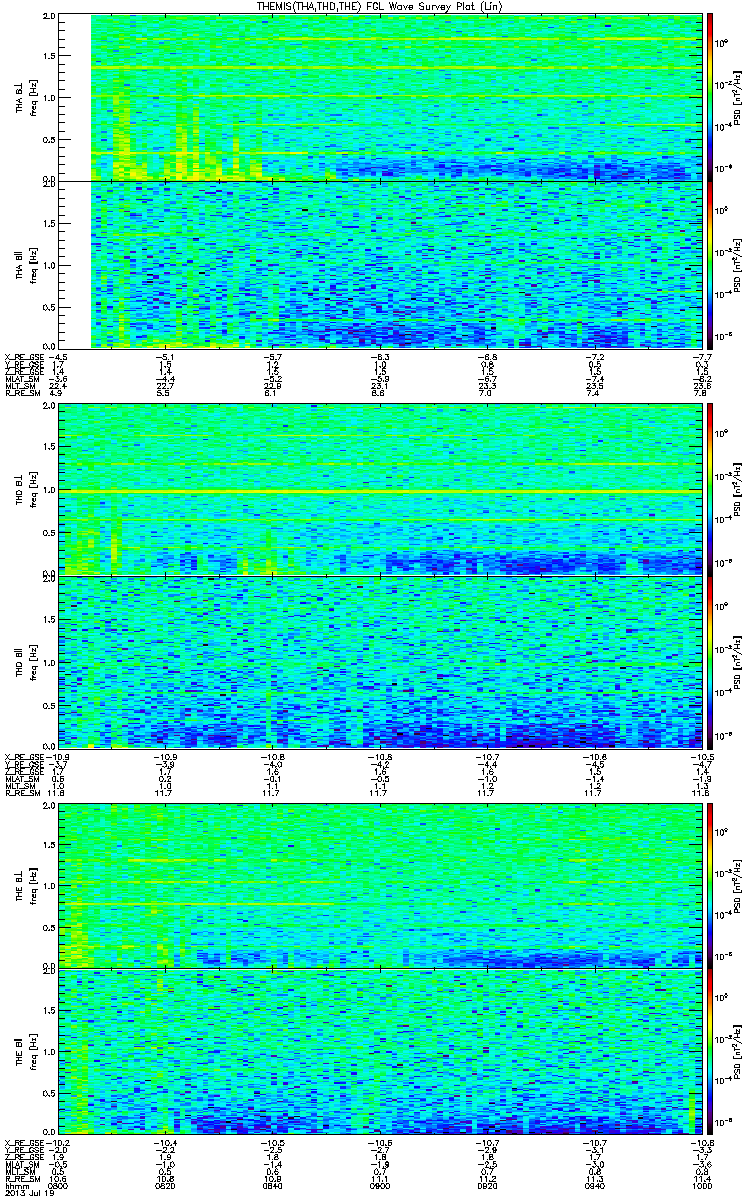Click the PSD color bar beside THD B⊥
The height and width of the screenshot is (1200, 750).
pos(710,490)
